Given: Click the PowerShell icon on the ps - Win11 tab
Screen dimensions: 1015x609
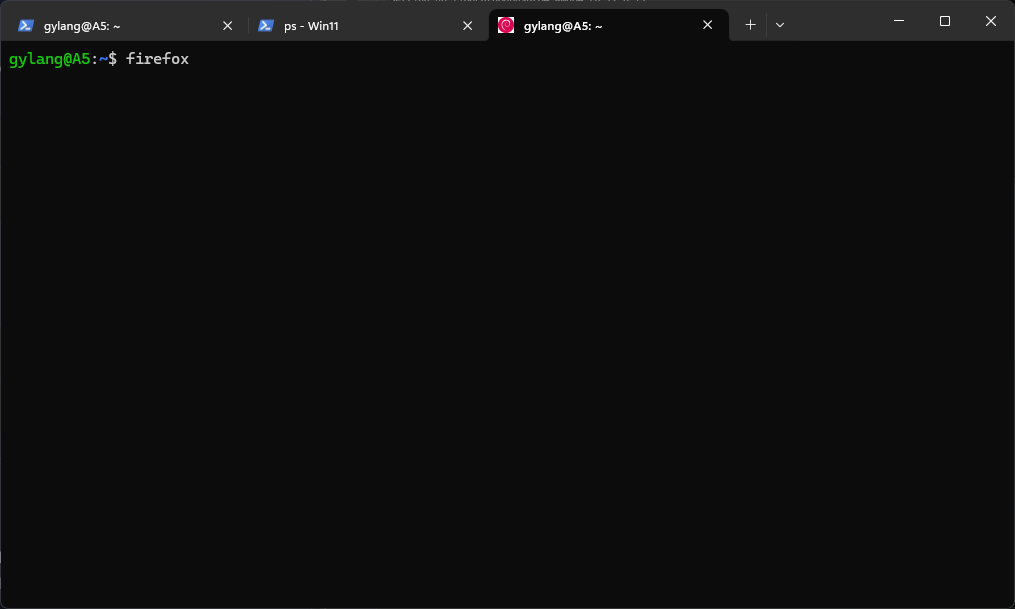Looking at the screenshot, I should point(266,26).
